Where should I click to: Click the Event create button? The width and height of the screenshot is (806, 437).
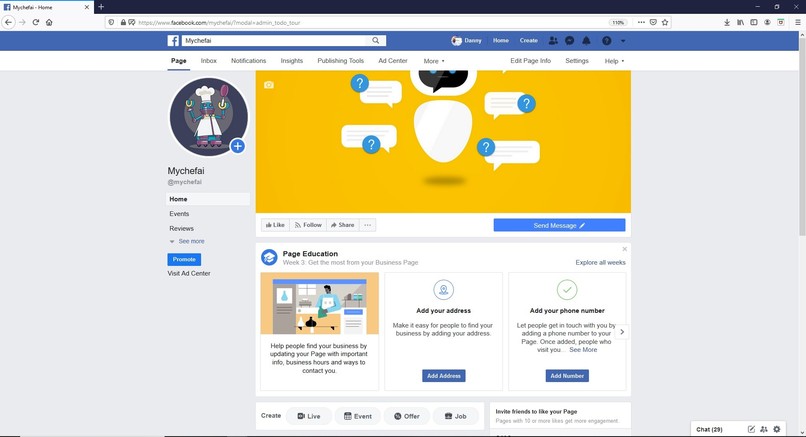[x=358, y=416]
